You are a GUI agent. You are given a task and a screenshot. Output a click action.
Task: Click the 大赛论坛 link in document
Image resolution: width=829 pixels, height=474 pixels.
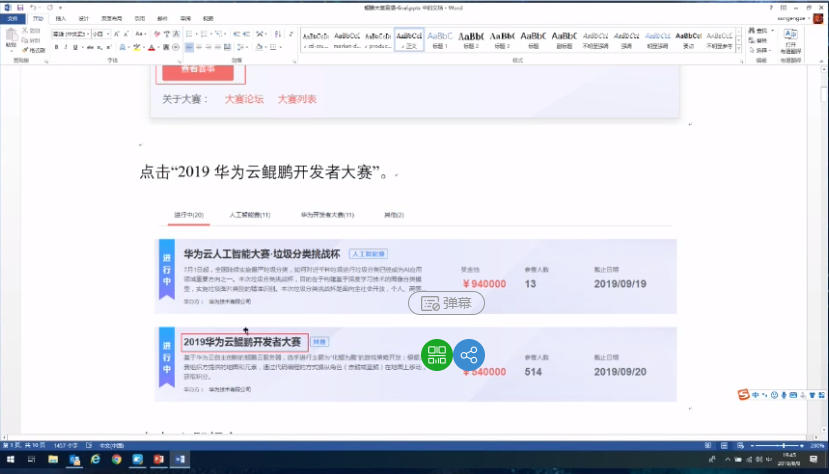(x=244, y=99)
